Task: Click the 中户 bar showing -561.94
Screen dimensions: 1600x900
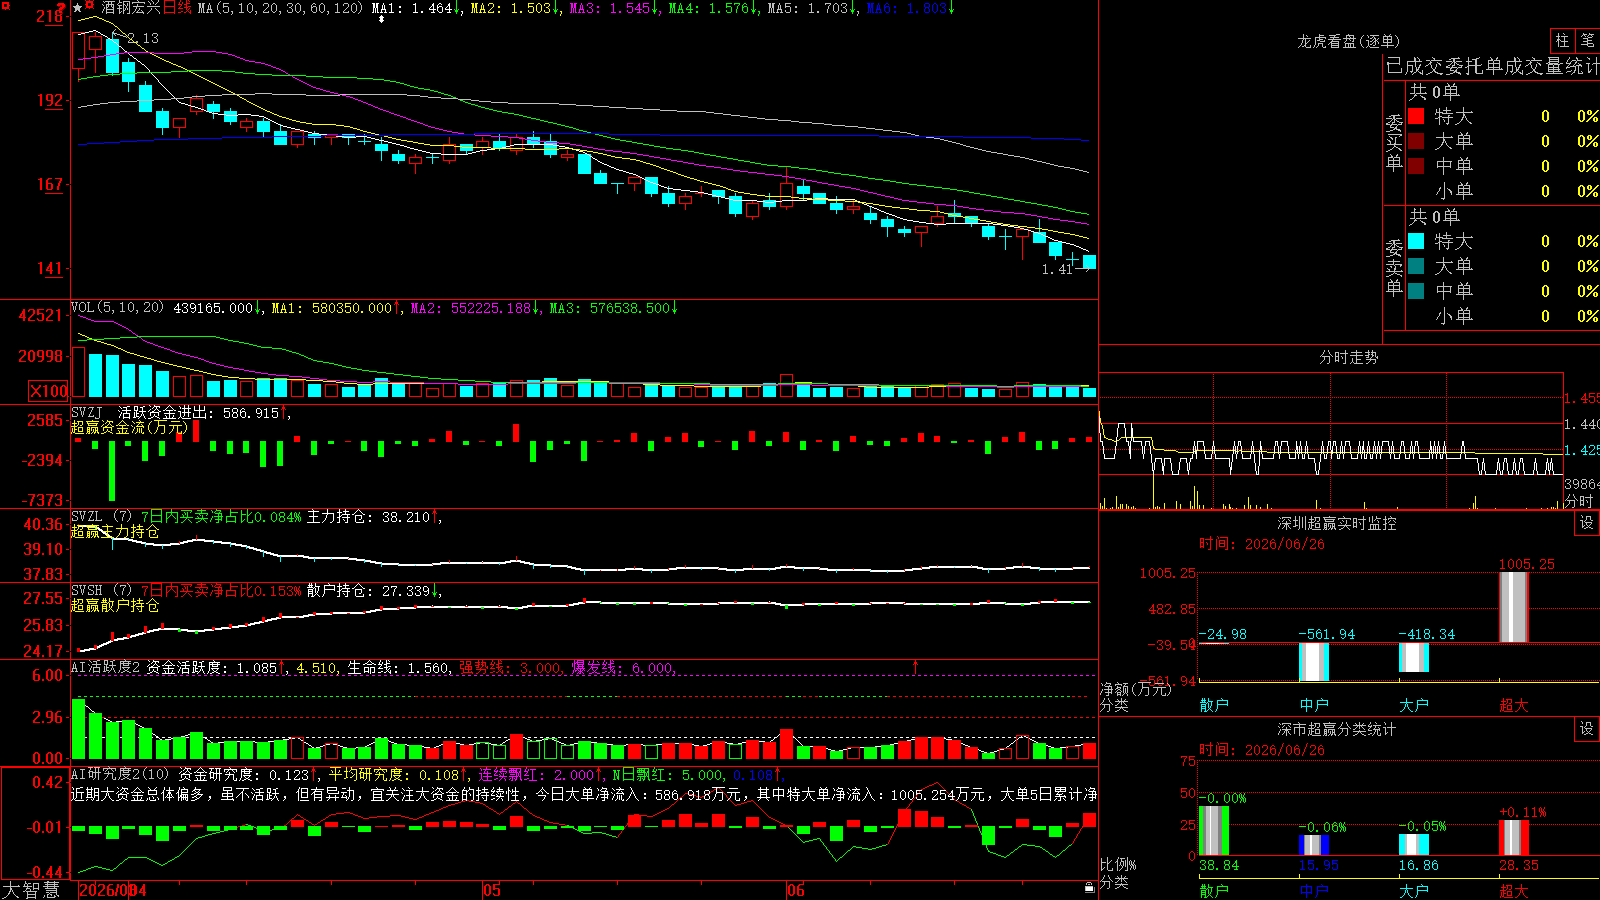Action: coord(1314,662)
